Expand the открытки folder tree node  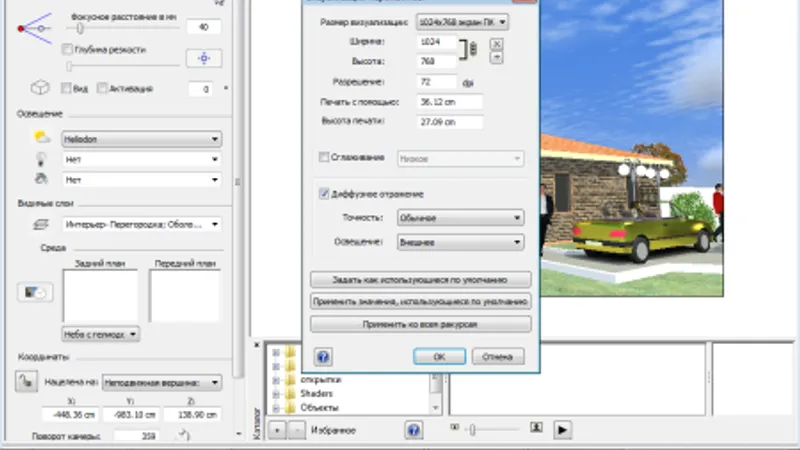276,380
